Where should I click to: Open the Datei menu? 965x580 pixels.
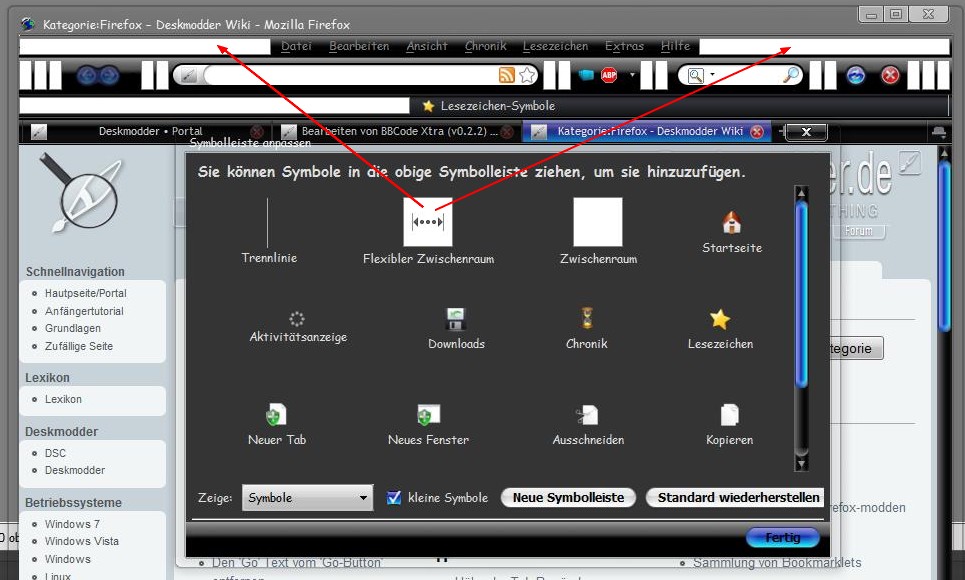pyautogui.click(x=296, y=46)
